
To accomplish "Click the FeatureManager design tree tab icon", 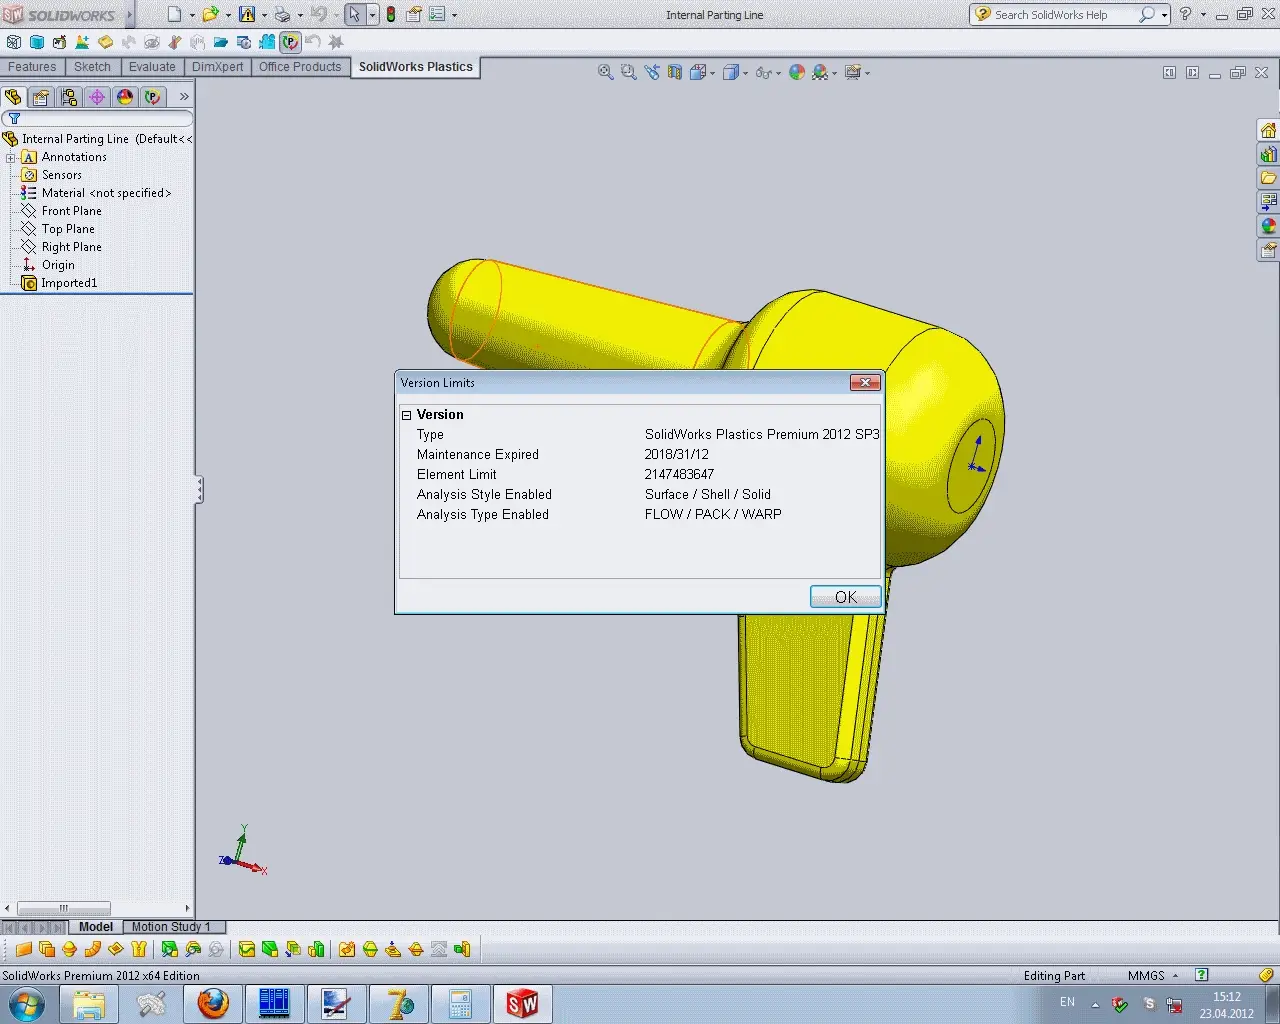I will point(13,97).
